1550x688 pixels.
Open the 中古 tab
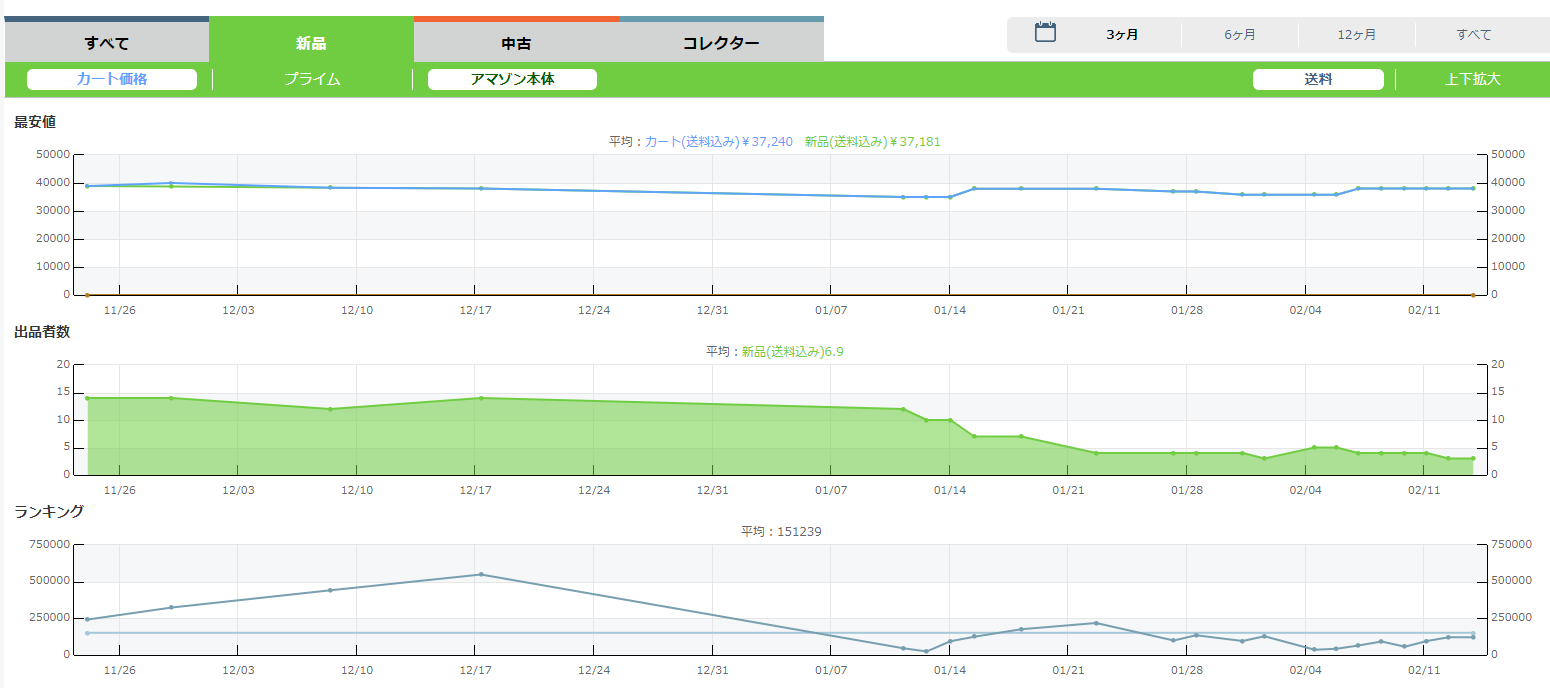[x=516, y=43]
